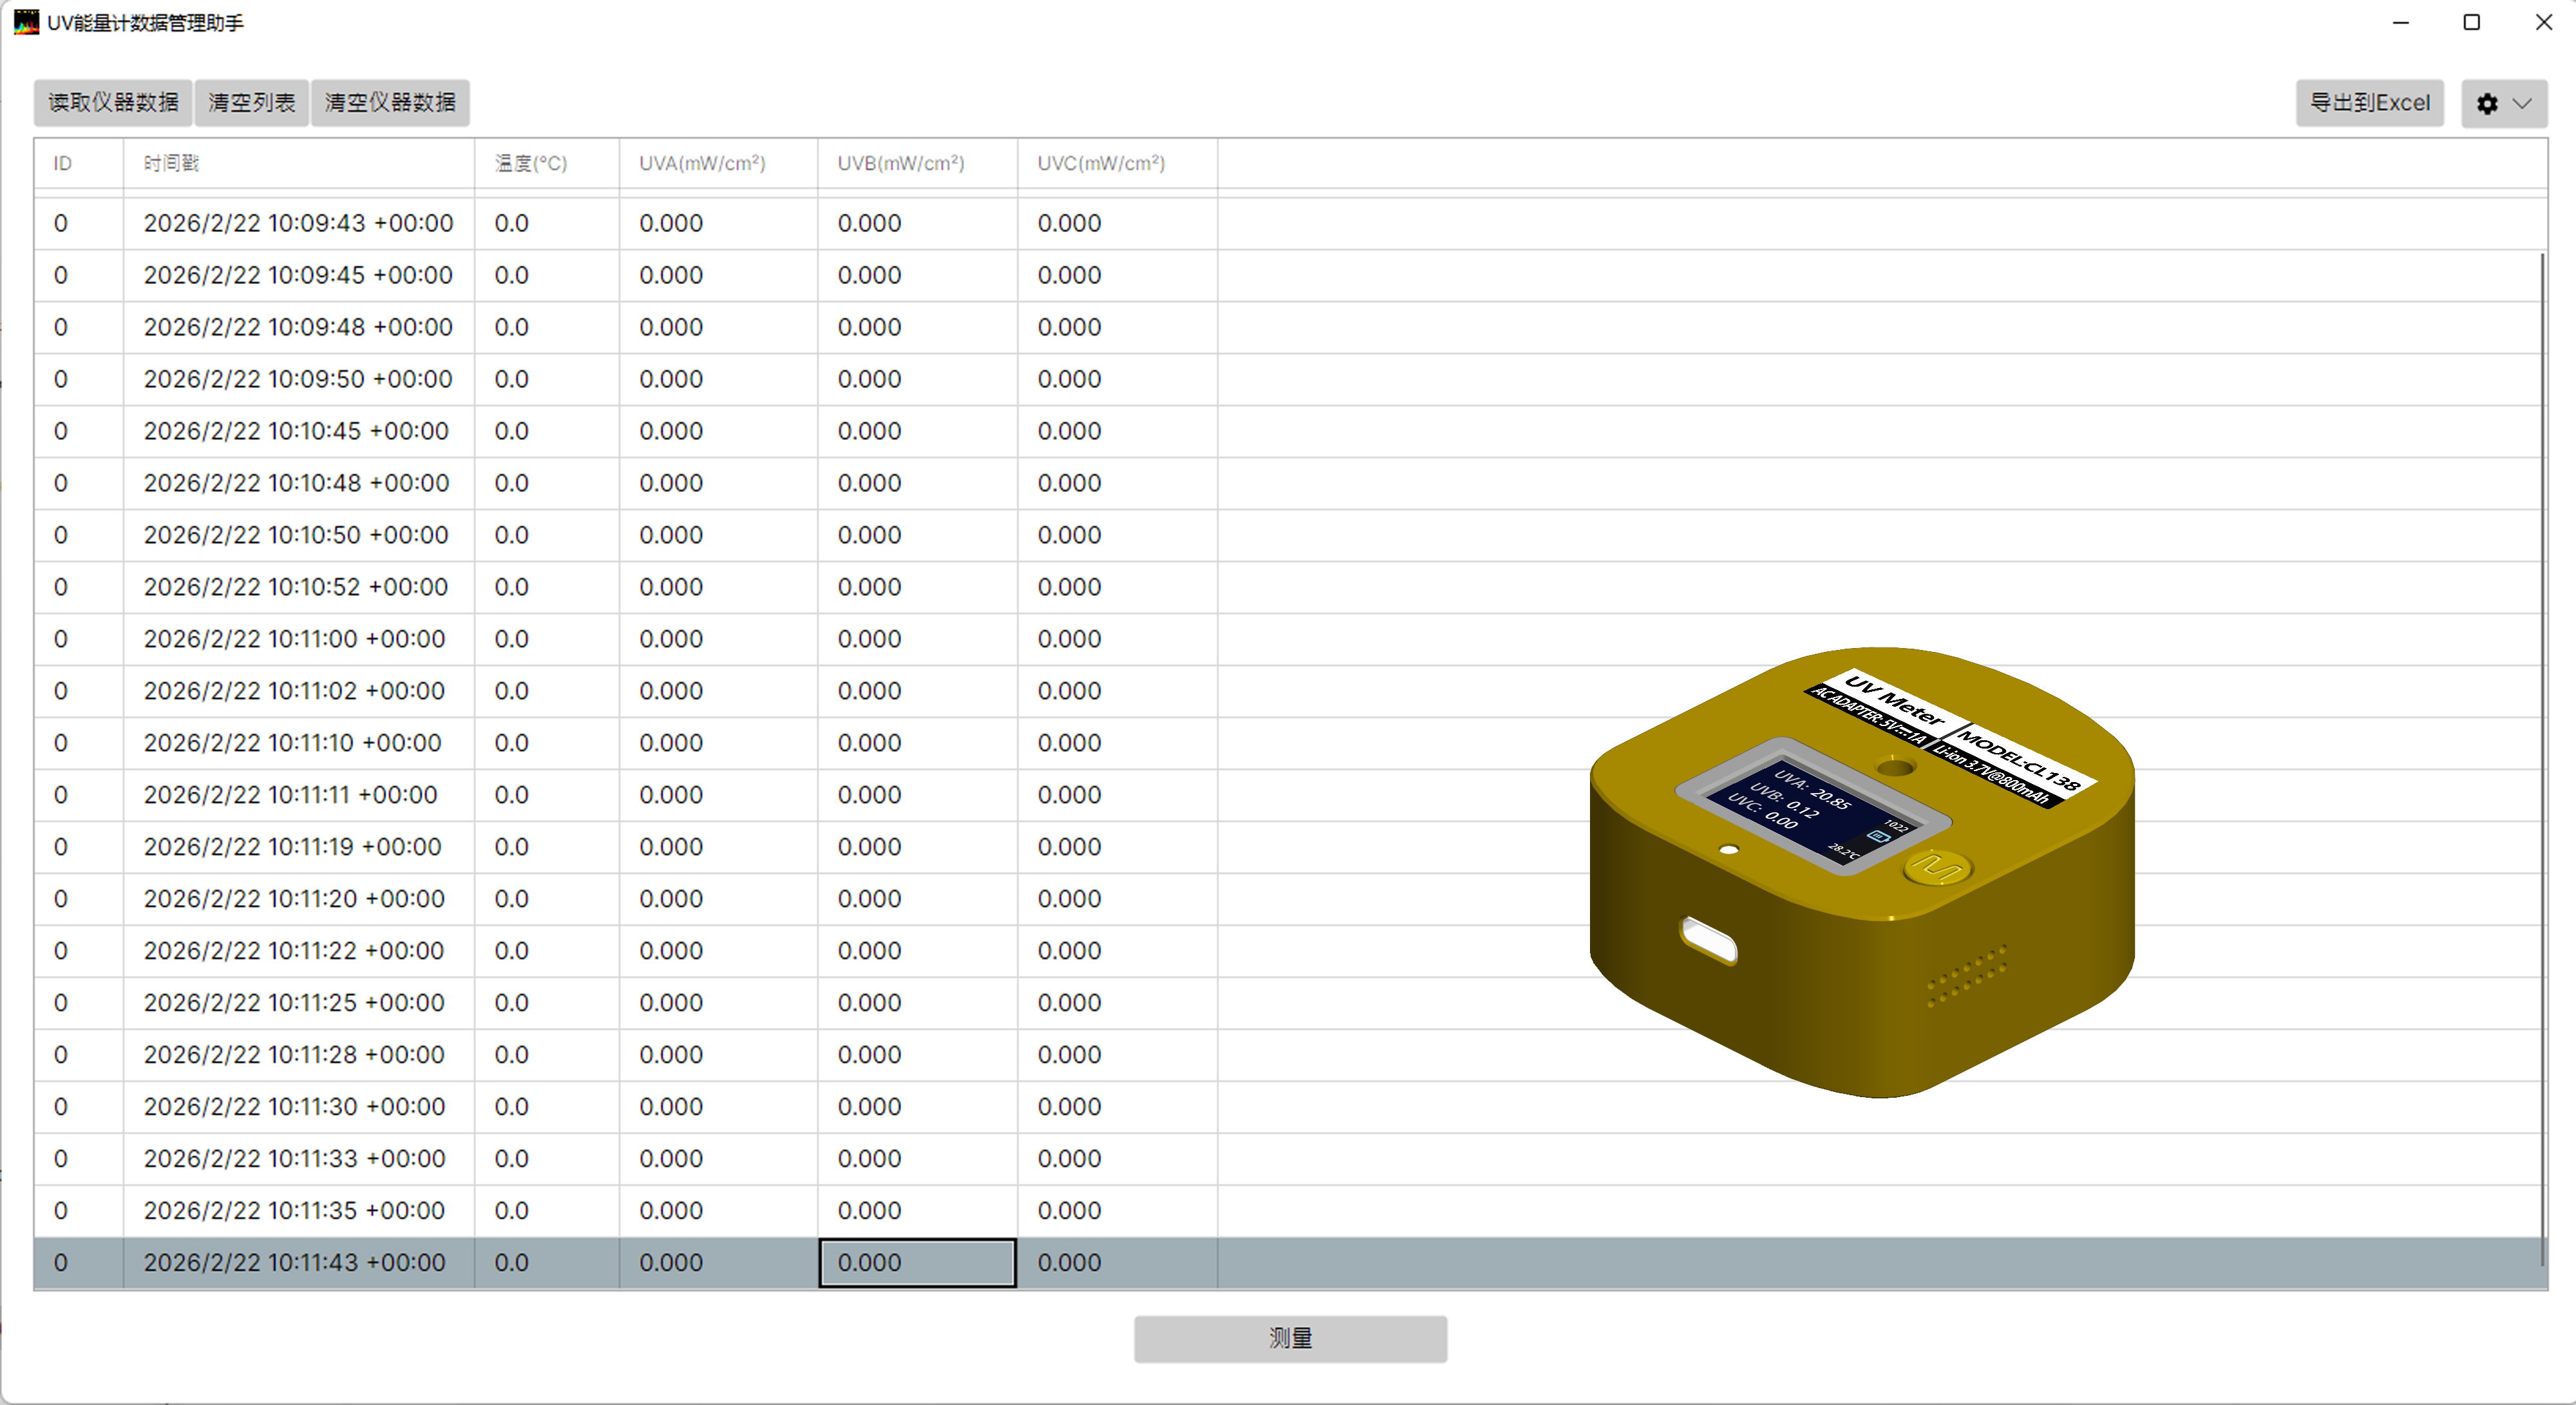The height and width of the screenshot is (1405, 2576).
Task: Click UVA cell in 10:10:45 row
Action: tap(671, 431)
